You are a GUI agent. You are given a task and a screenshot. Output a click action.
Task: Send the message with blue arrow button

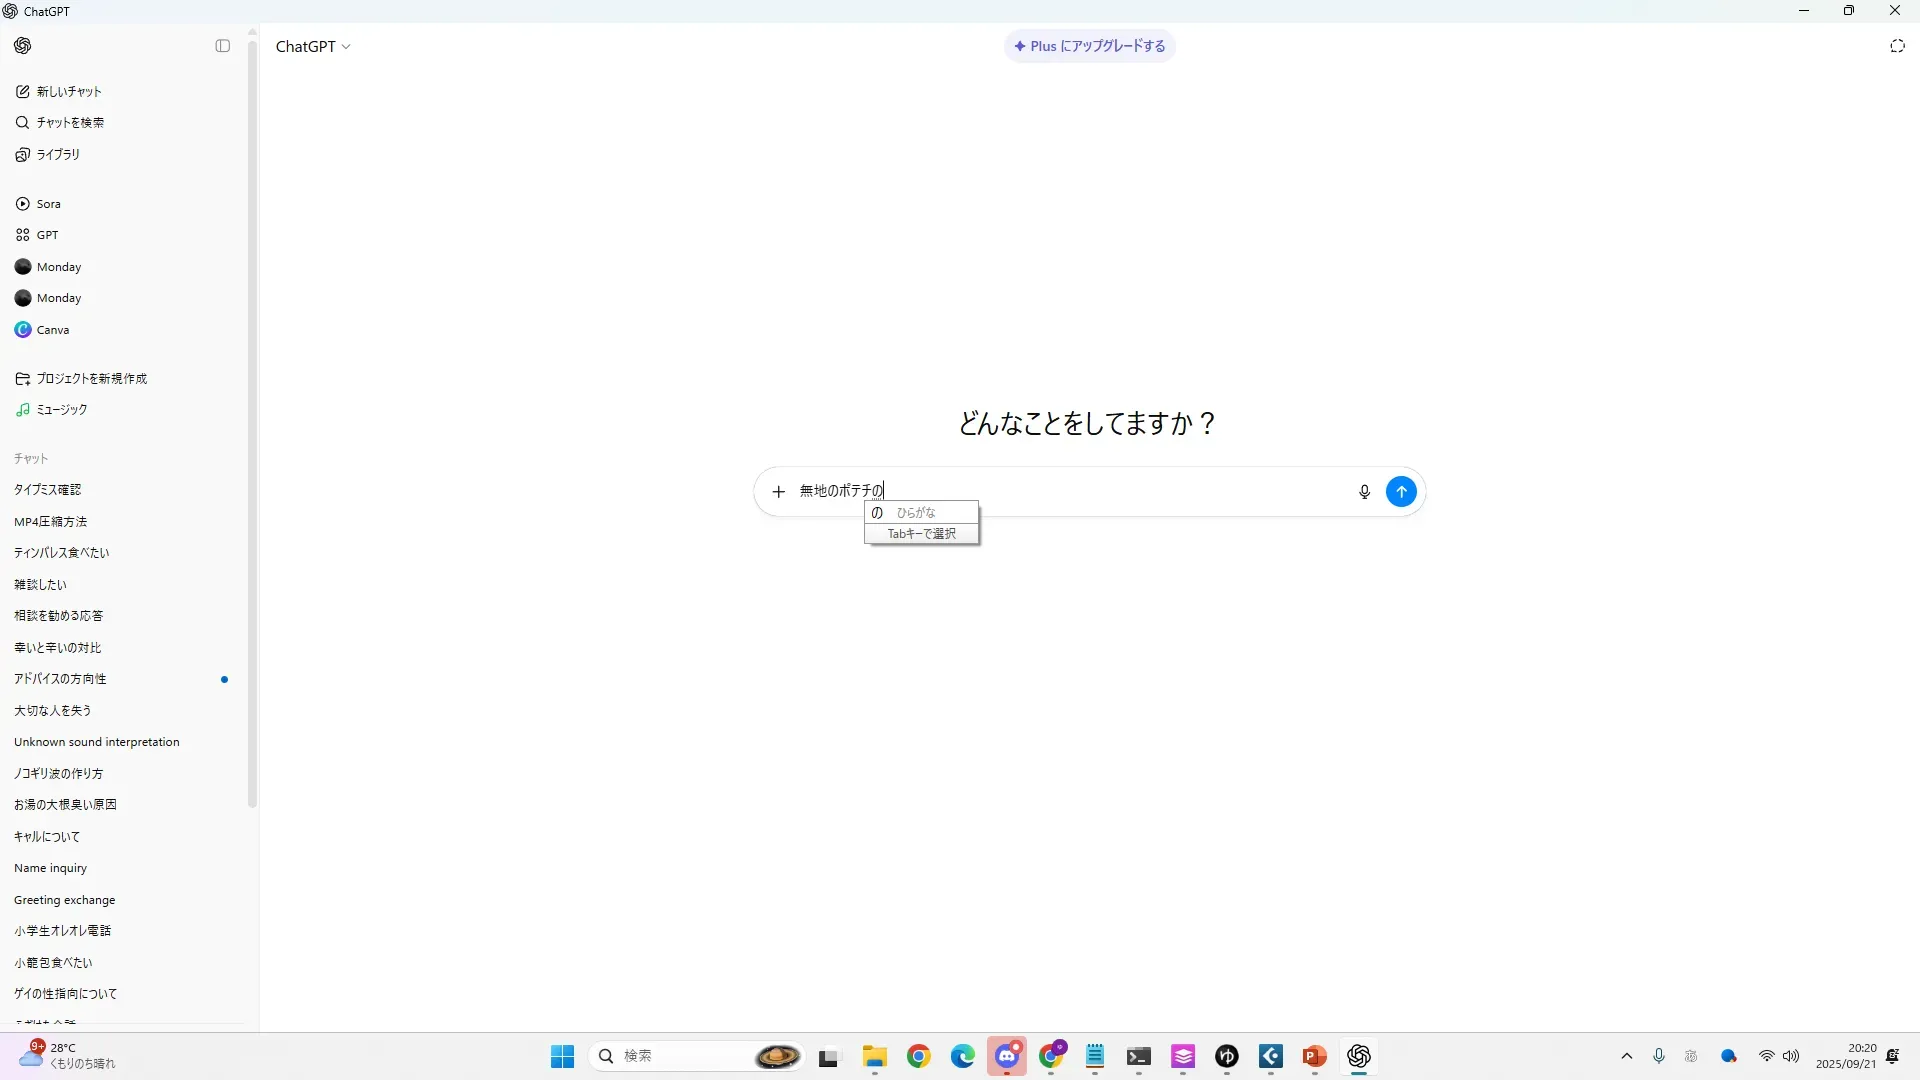point(1401,492)
